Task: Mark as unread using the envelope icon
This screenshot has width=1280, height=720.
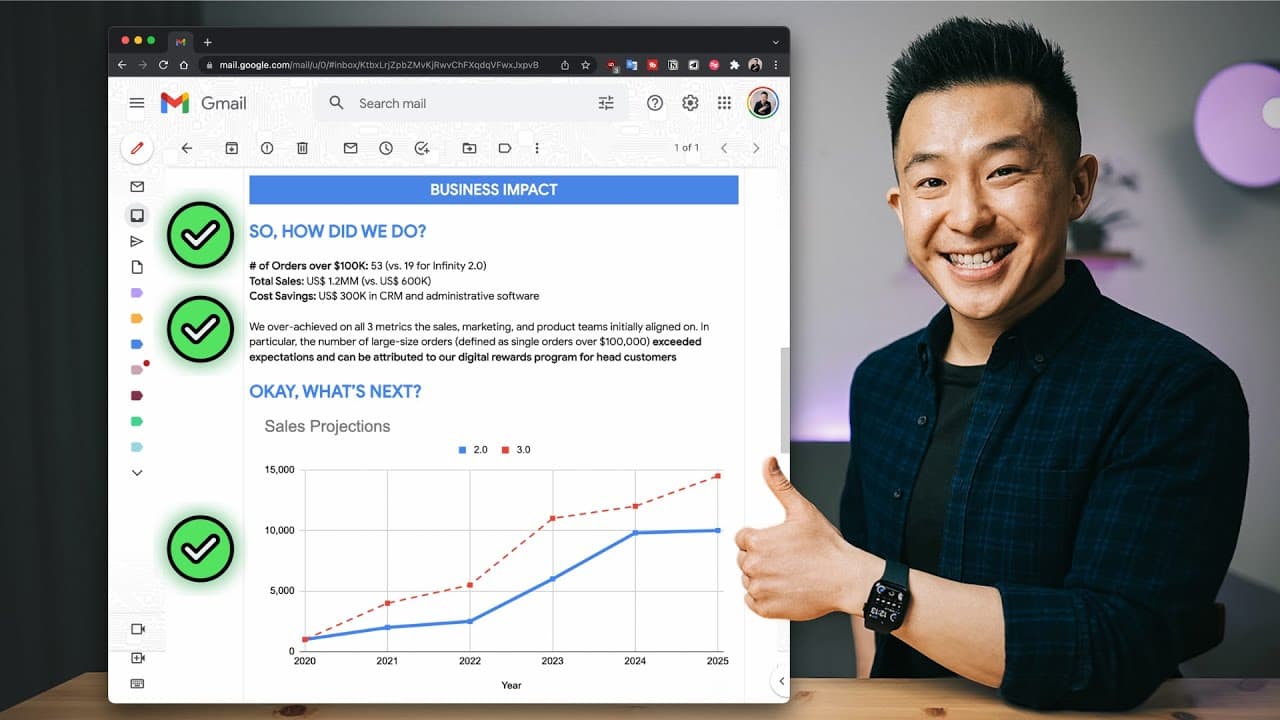Action: [350, 148]
